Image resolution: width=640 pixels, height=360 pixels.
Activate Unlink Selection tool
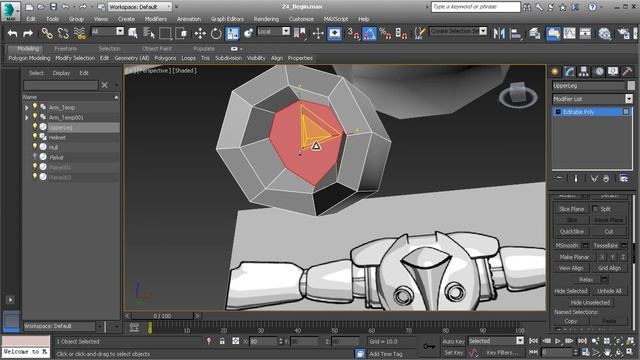[63, 33]
